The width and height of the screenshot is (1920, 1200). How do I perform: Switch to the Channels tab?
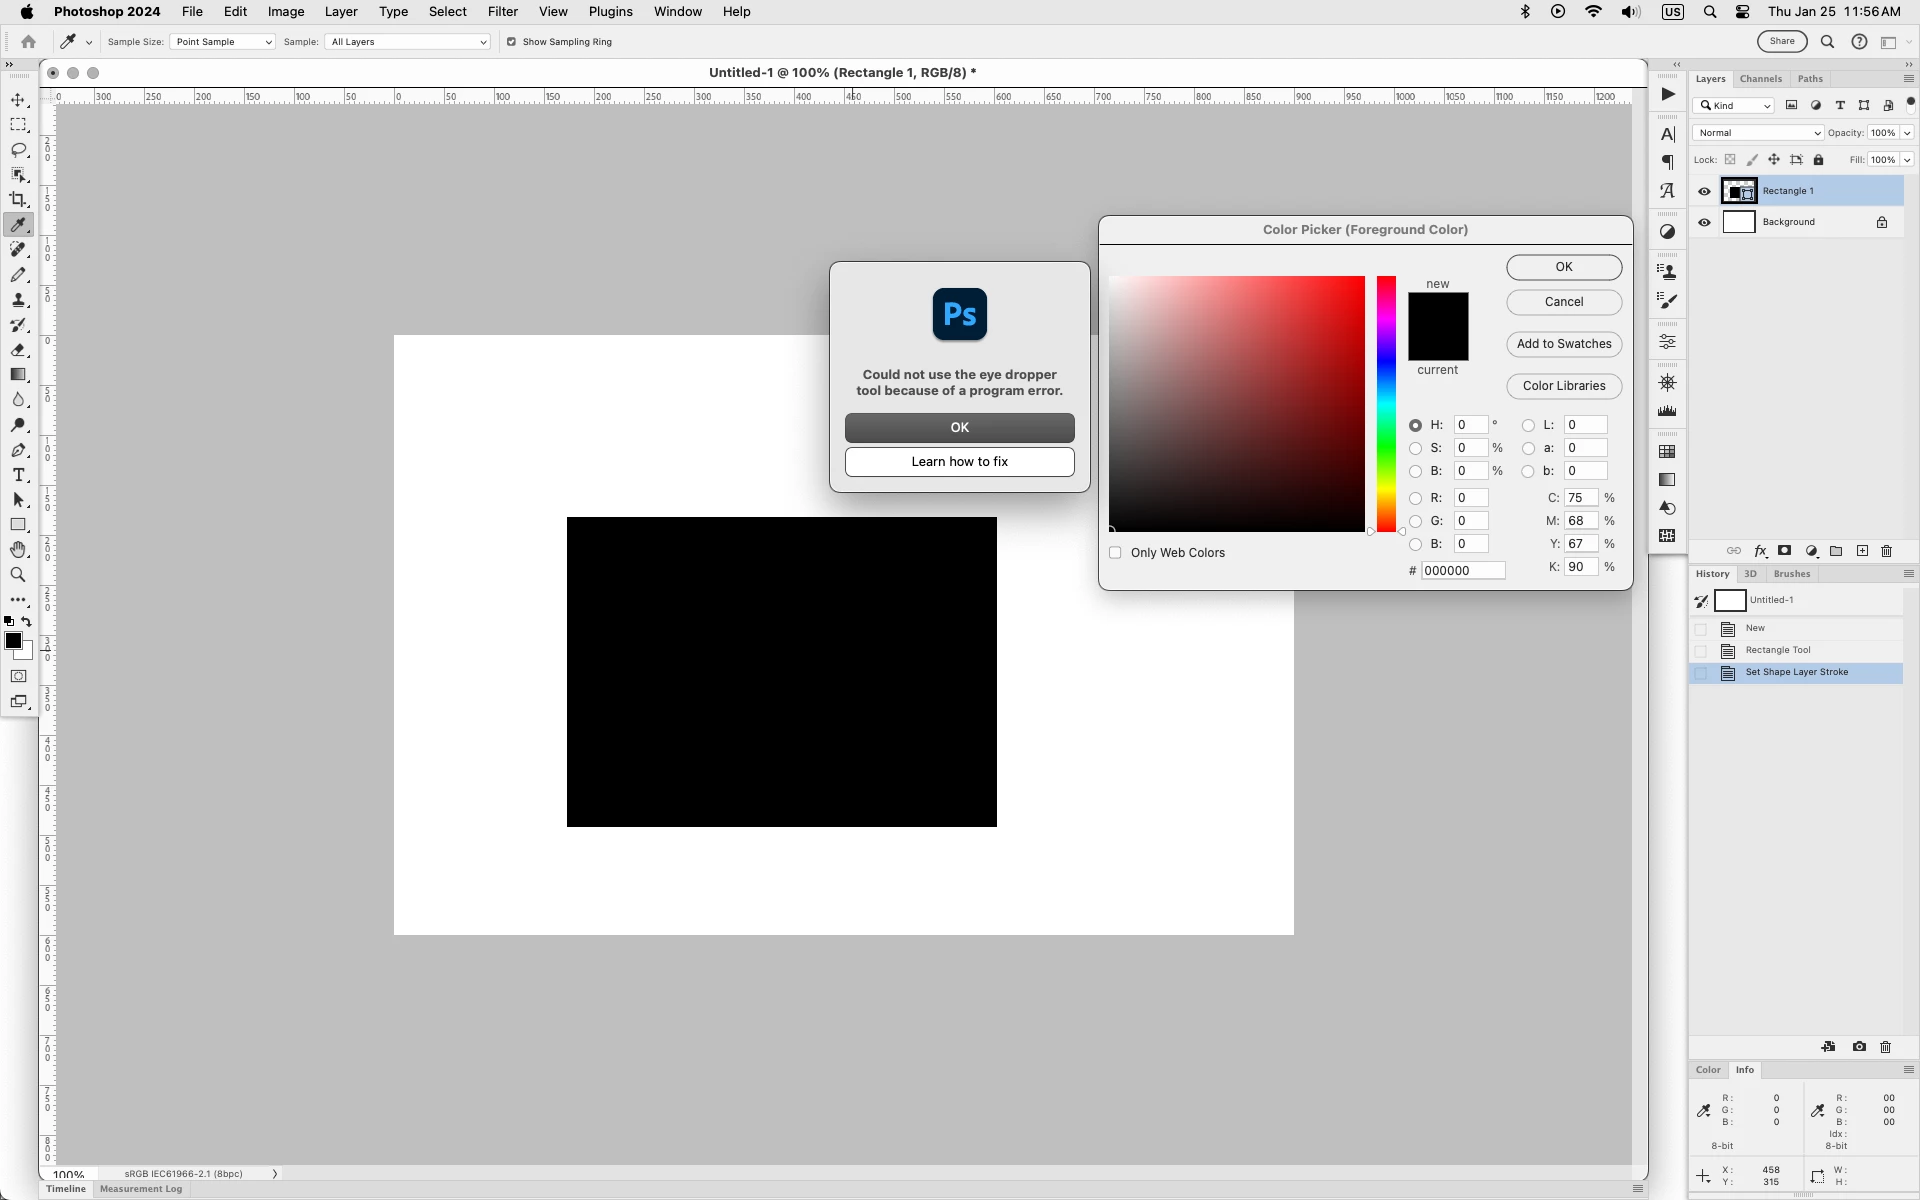click(1760, 79)
